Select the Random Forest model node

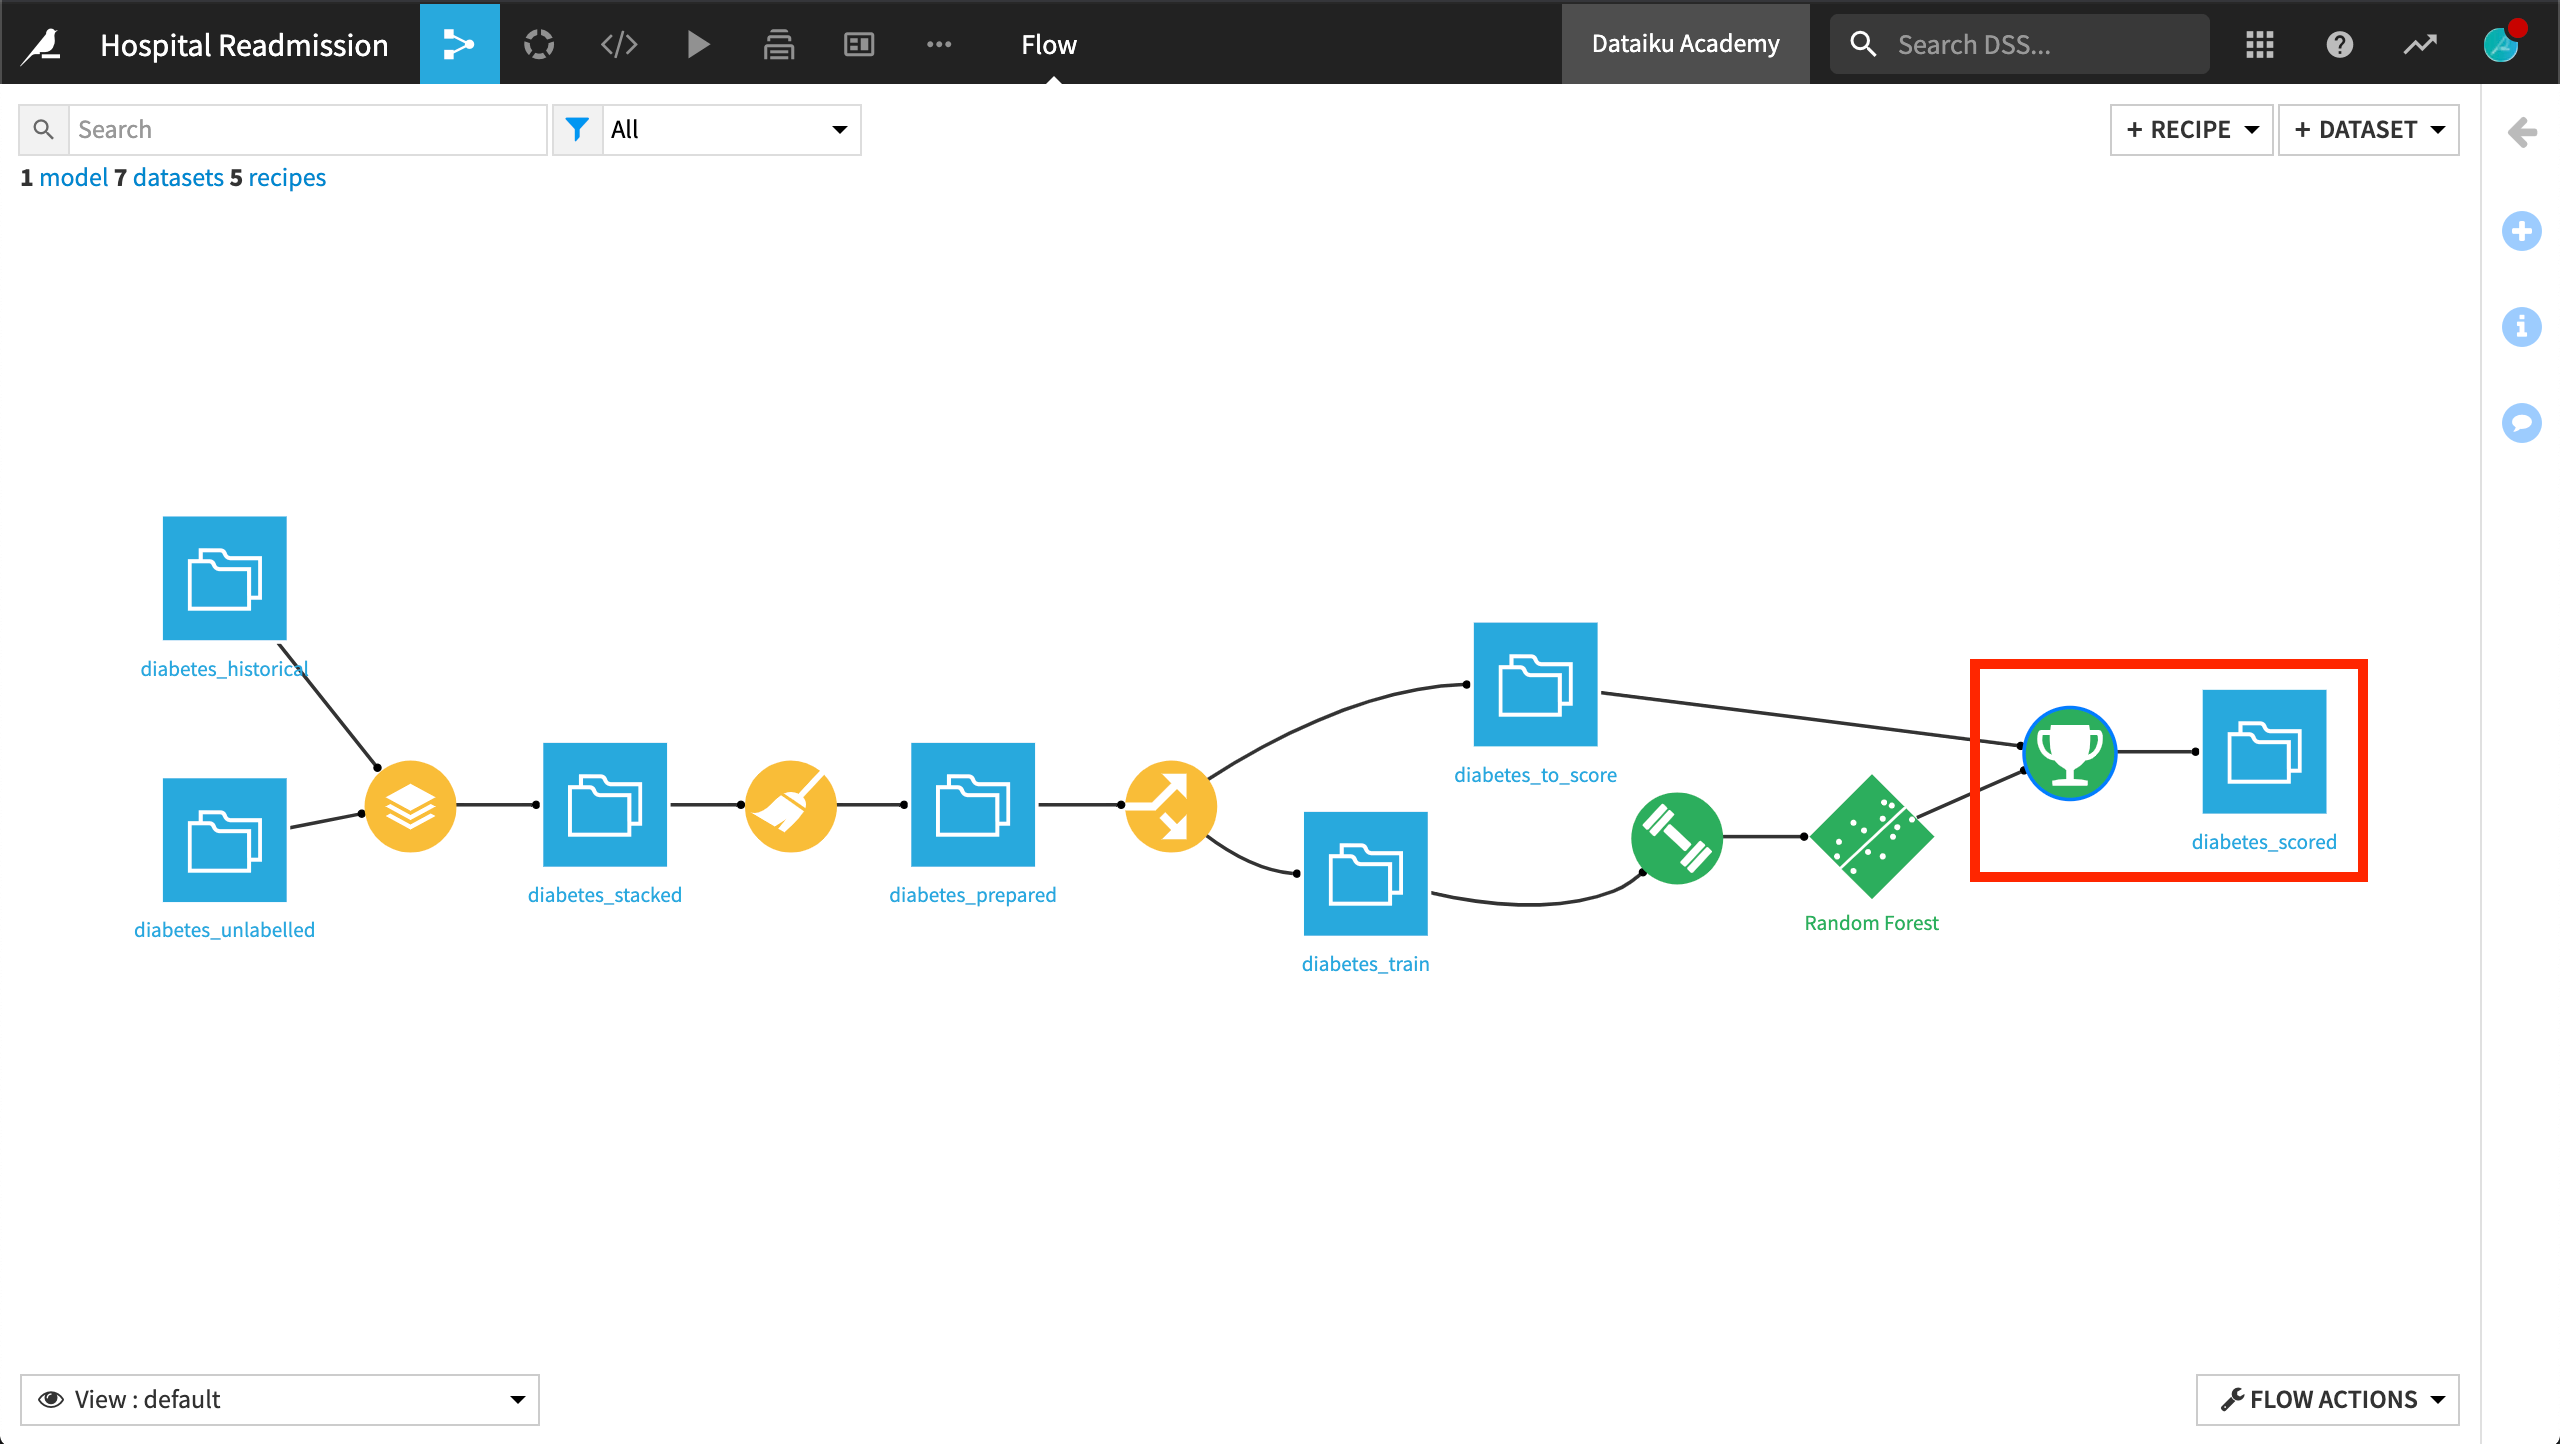(1871, 836)
